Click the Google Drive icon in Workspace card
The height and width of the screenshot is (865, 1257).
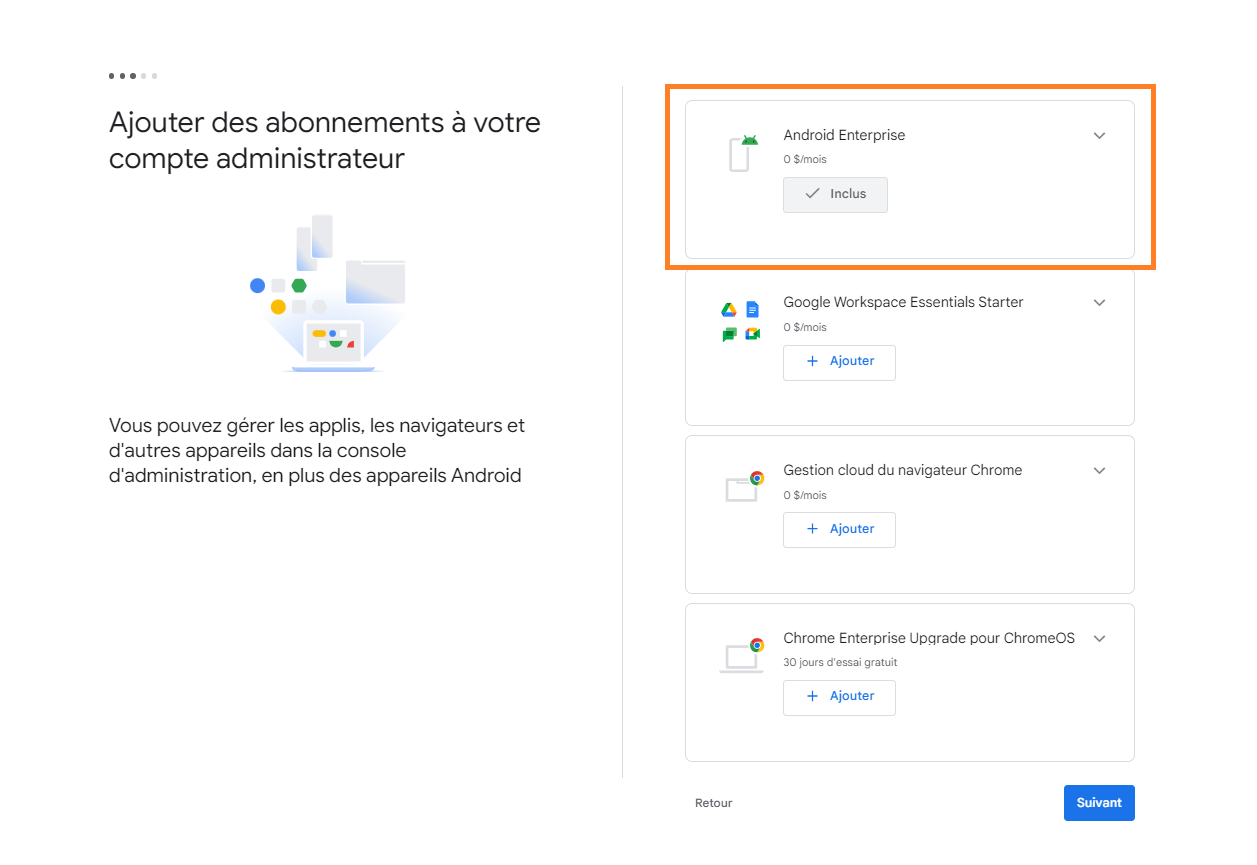pos(729,310)
